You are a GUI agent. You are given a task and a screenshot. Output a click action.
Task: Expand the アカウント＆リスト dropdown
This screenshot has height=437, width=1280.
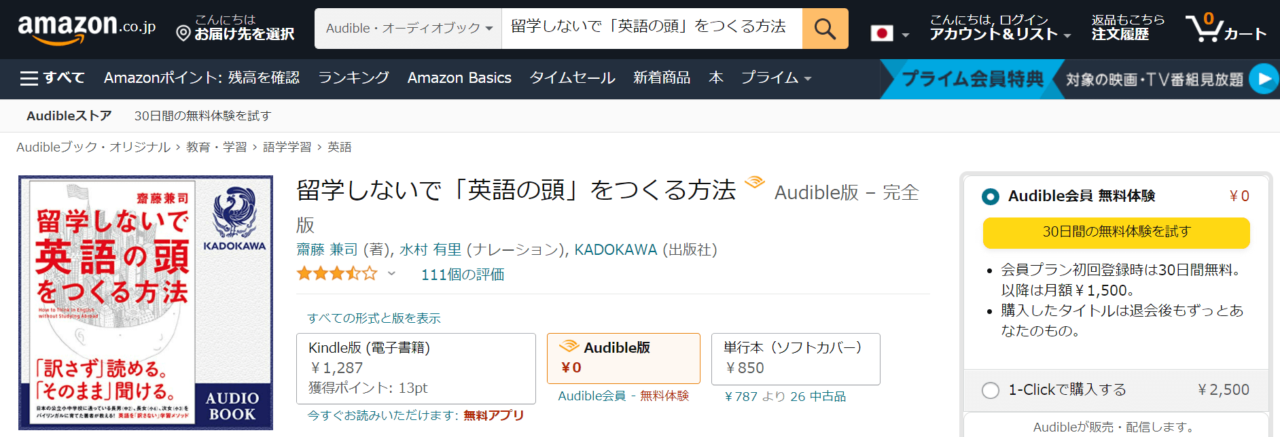click(1000, 34)
